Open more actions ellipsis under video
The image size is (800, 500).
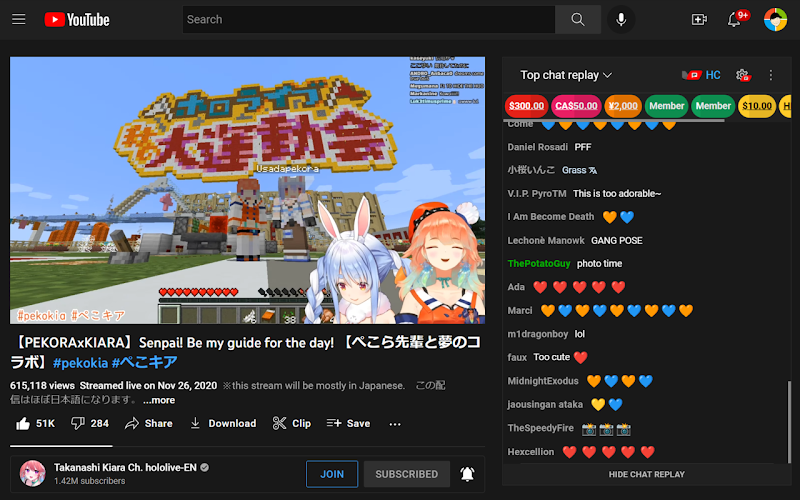pyautogui.click(x=395, y=424)
